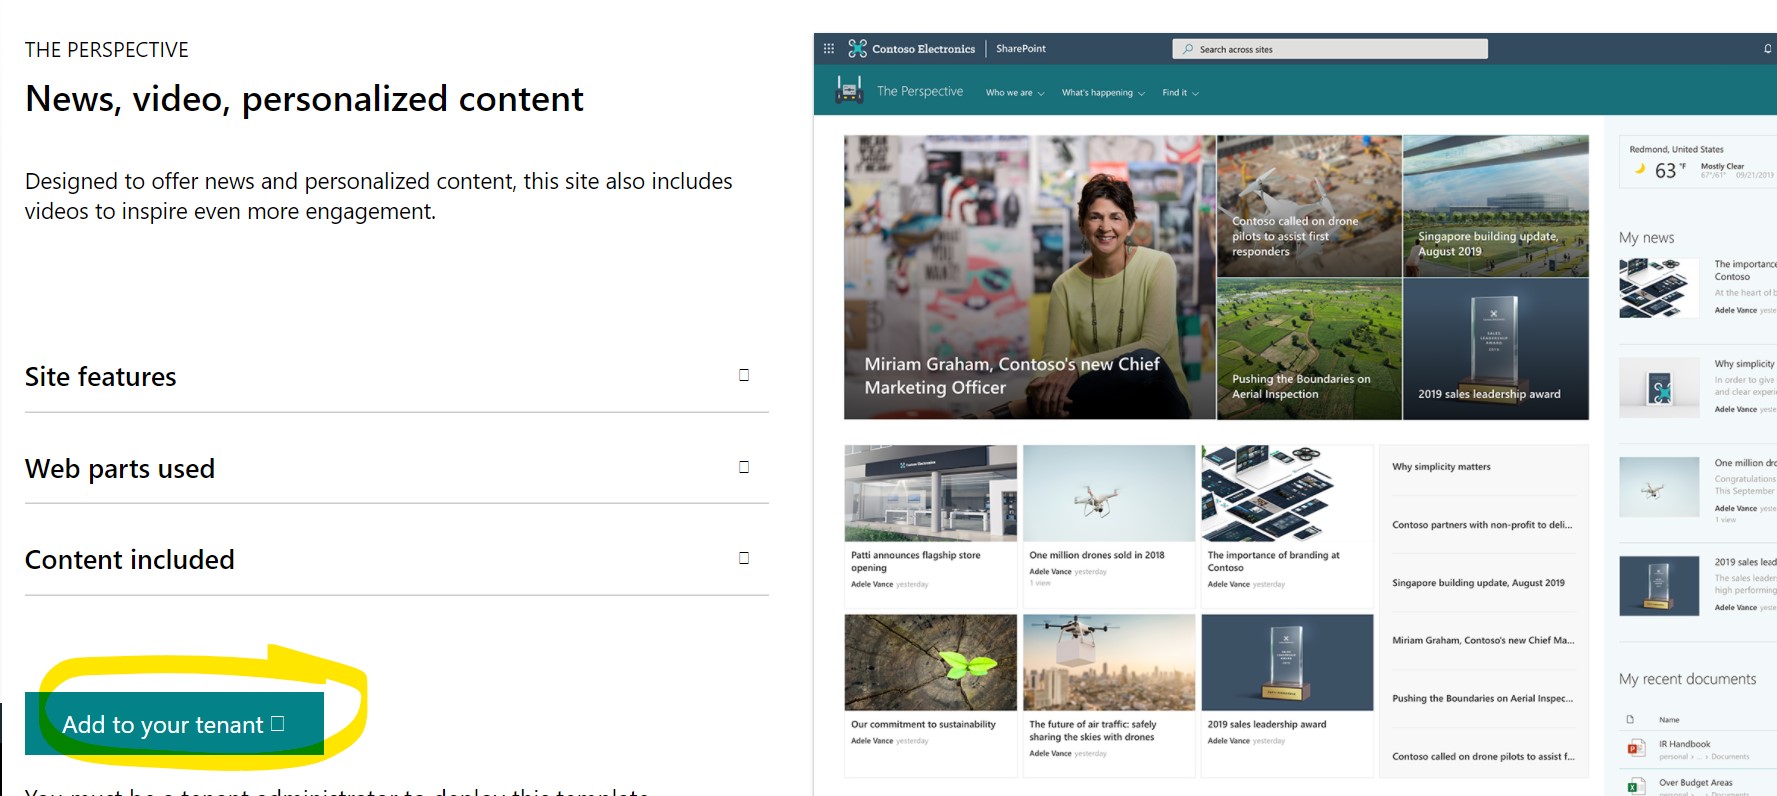The image size is (1777, 796).
Task: Open Patti announces flagship store opening card
Action: click(x=931, y=526)
